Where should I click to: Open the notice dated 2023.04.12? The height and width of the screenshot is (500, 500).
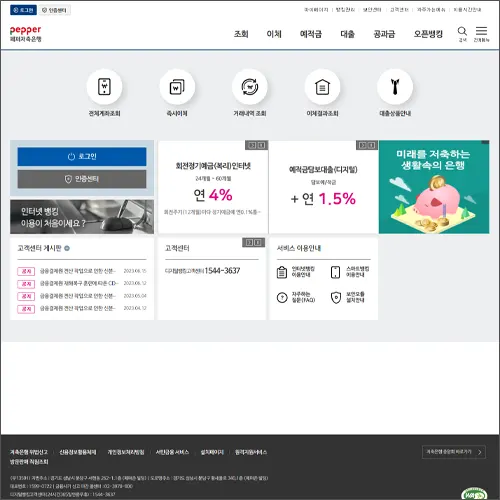point(82,308)
